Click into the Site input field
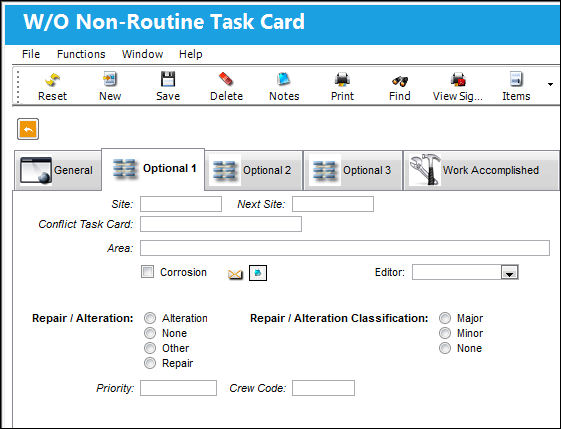The width and height of the screenshot is (561, 429). (181, 204)
